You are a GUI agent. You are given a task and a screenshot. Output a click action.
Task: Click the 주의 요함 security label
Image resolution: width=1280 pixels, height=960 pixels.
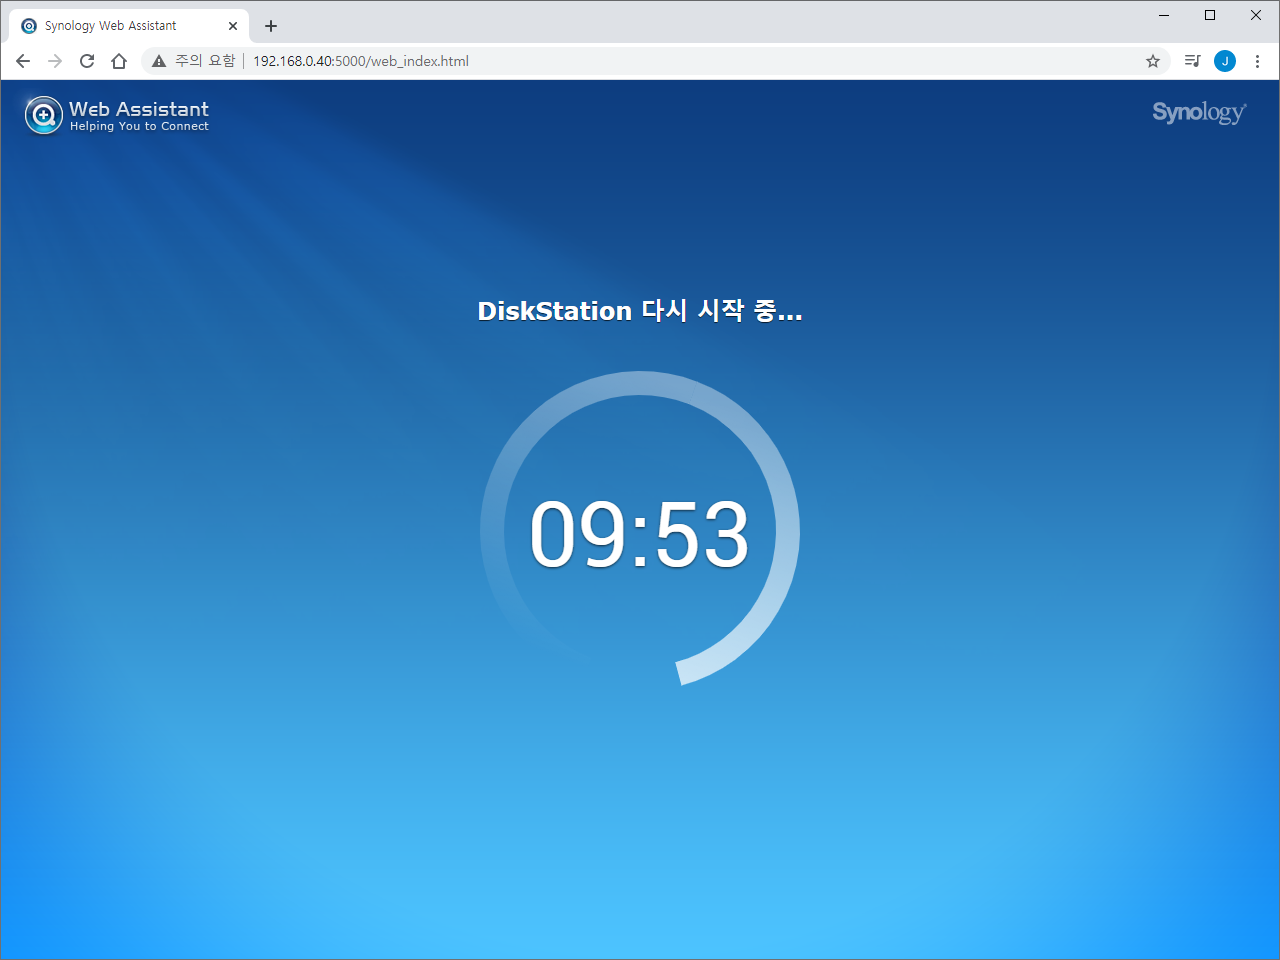pyautogui.click(x=205, y=61)
